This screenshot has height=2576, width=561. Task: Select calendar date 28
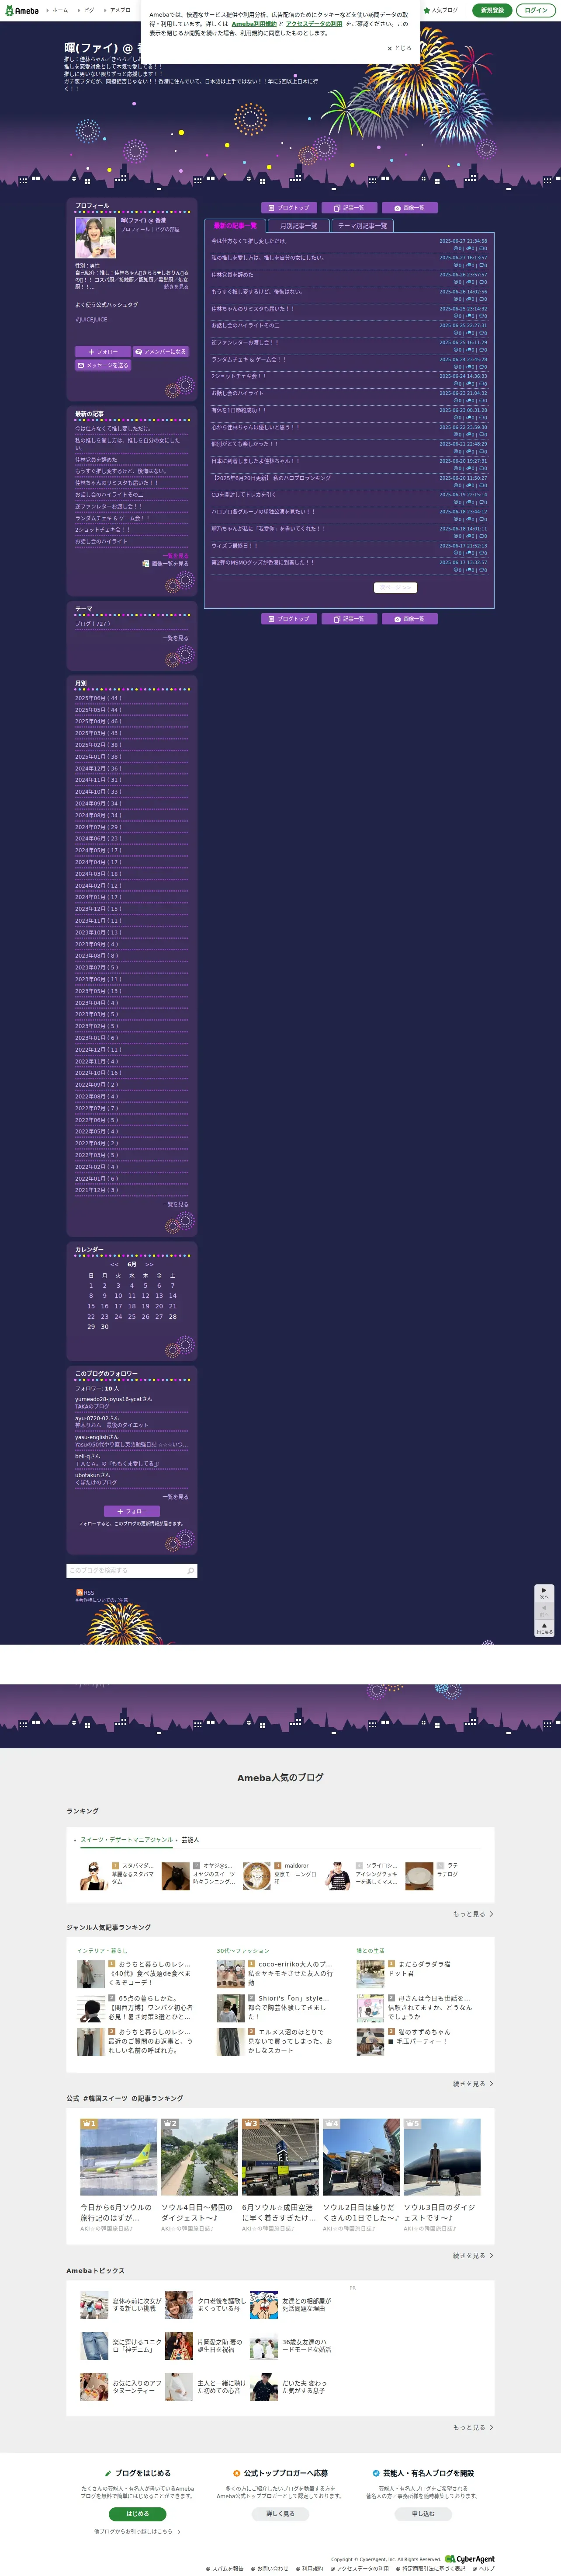[173, 1316]
